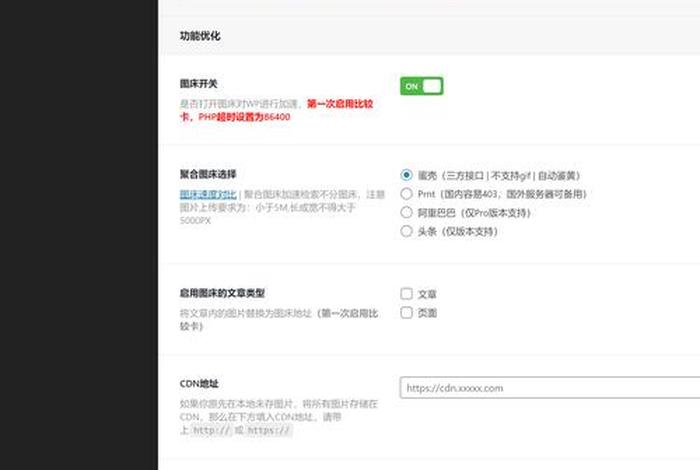Click the 功能优化 section heading

tap(200, 36)
